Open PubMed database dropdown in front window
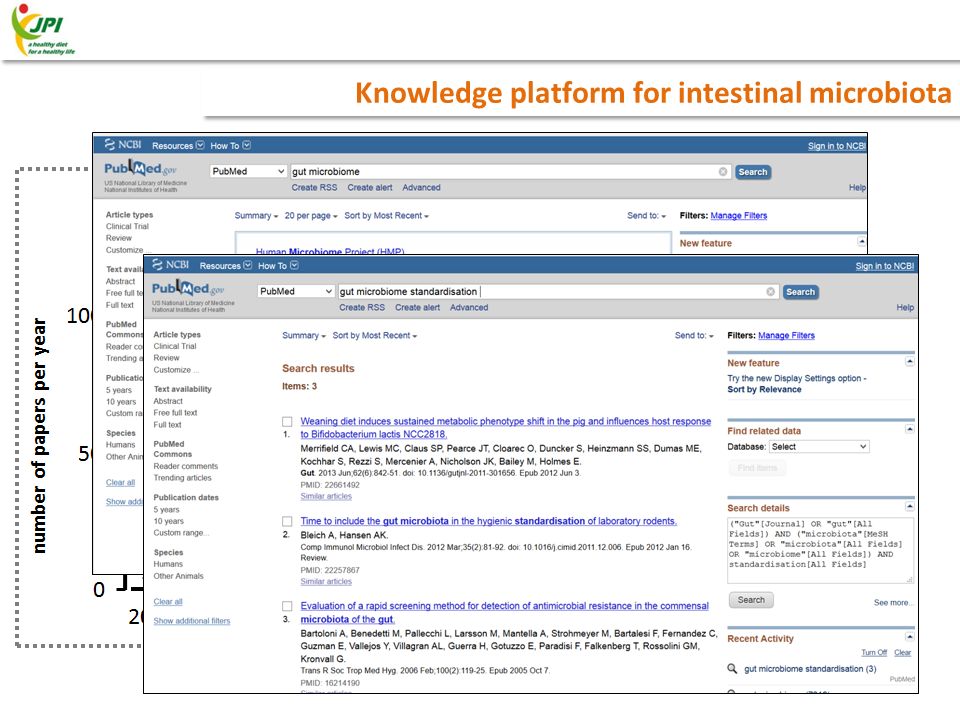Image resolution: width=960 pixels, height=720 pixels. pyautogui.click(x=295, y=291)
